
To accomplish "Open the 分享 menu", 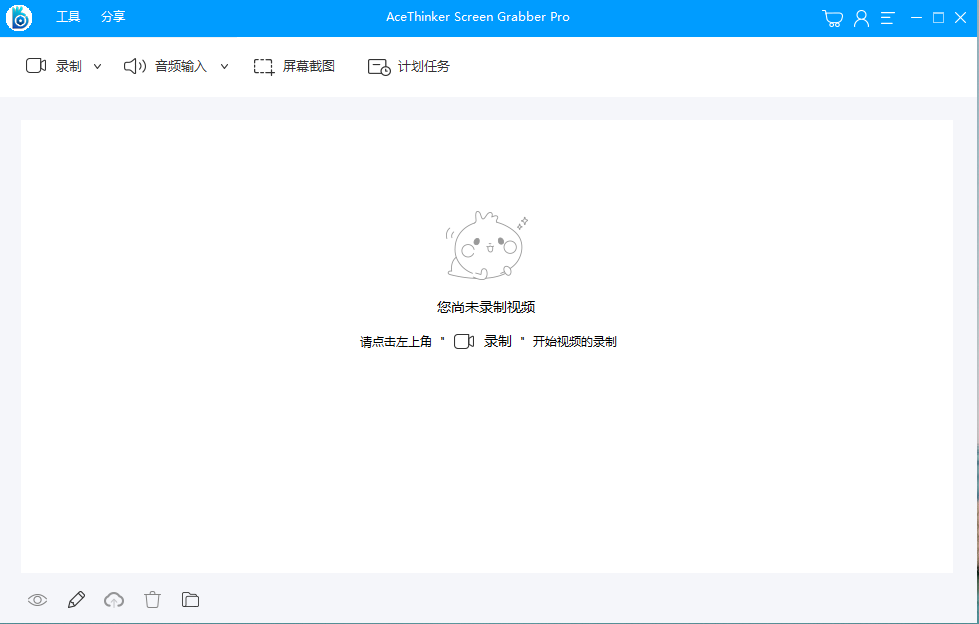I will point(113,18).
